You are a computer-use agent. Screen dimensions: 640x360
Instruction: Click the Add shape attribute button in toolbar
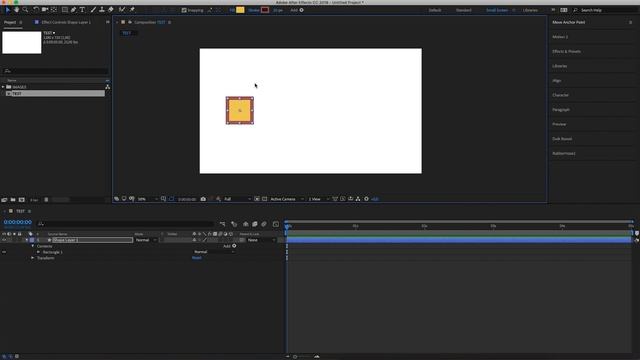[302, 10]
